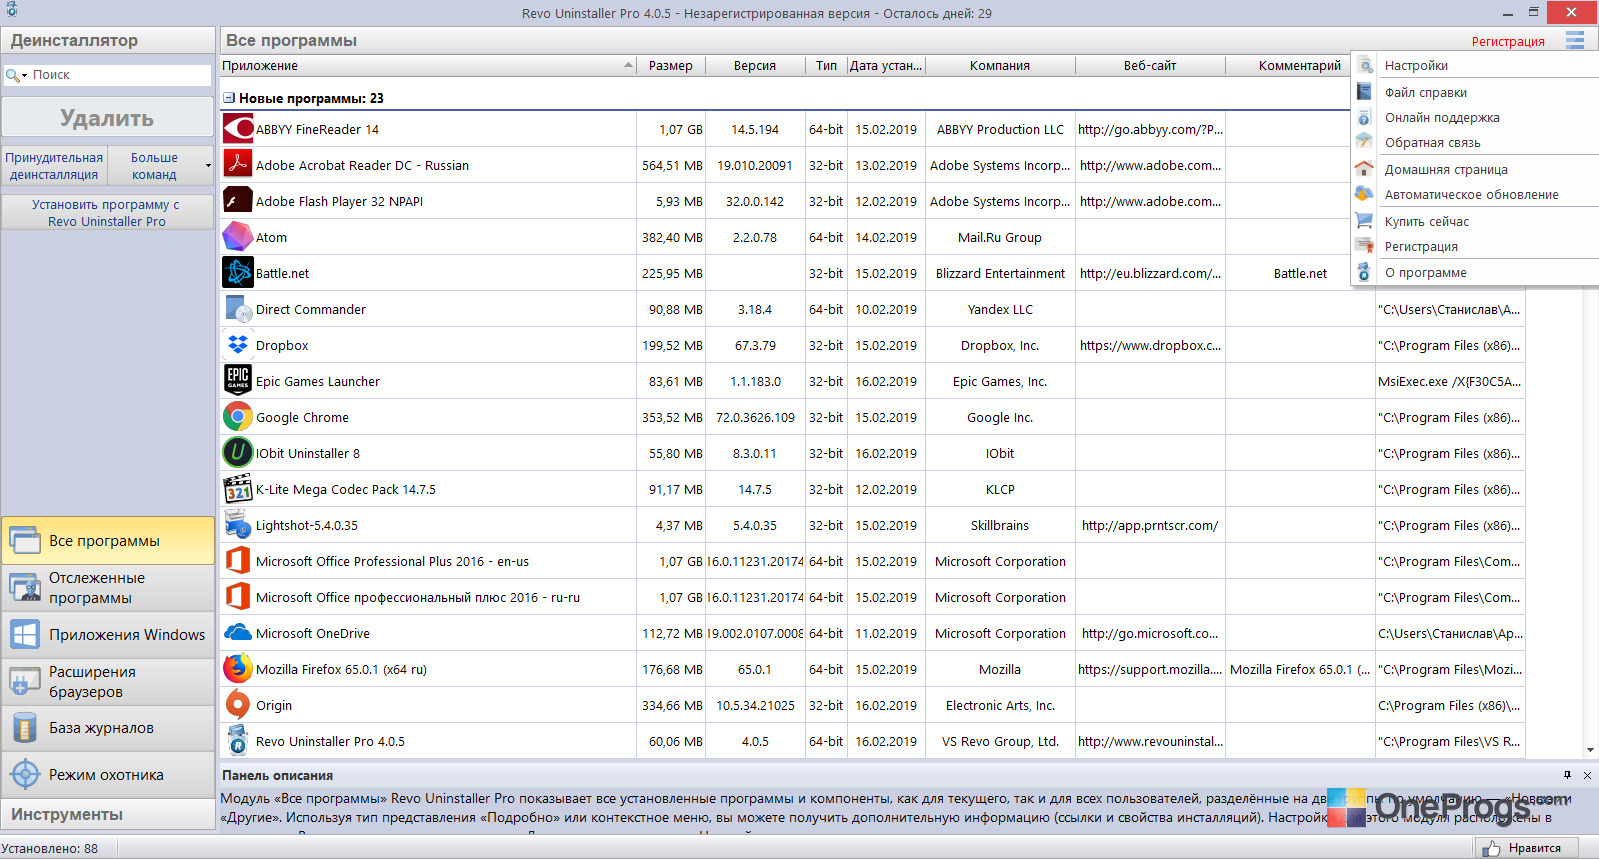Open 'О программе' menu entry

pyautogui.click(x=1476, y=272)
